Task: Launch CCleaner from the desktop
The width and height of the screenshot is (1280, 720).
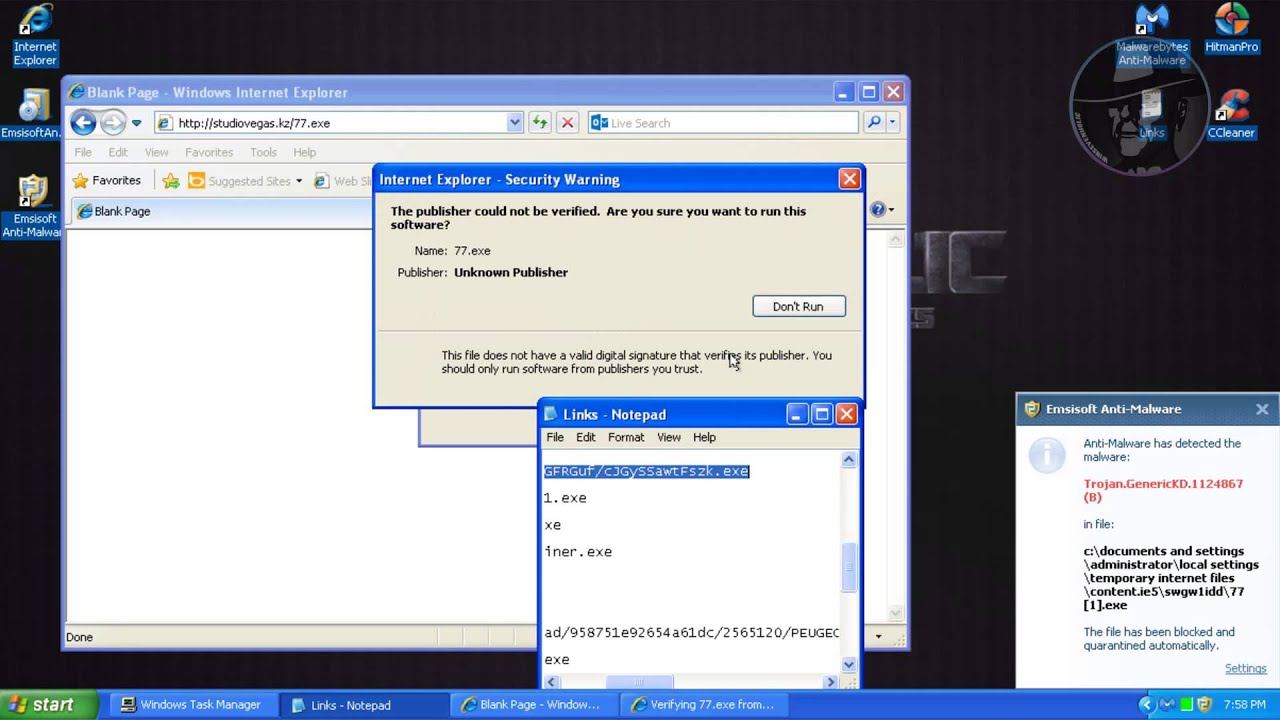Action: click(x=1231, y=114)
